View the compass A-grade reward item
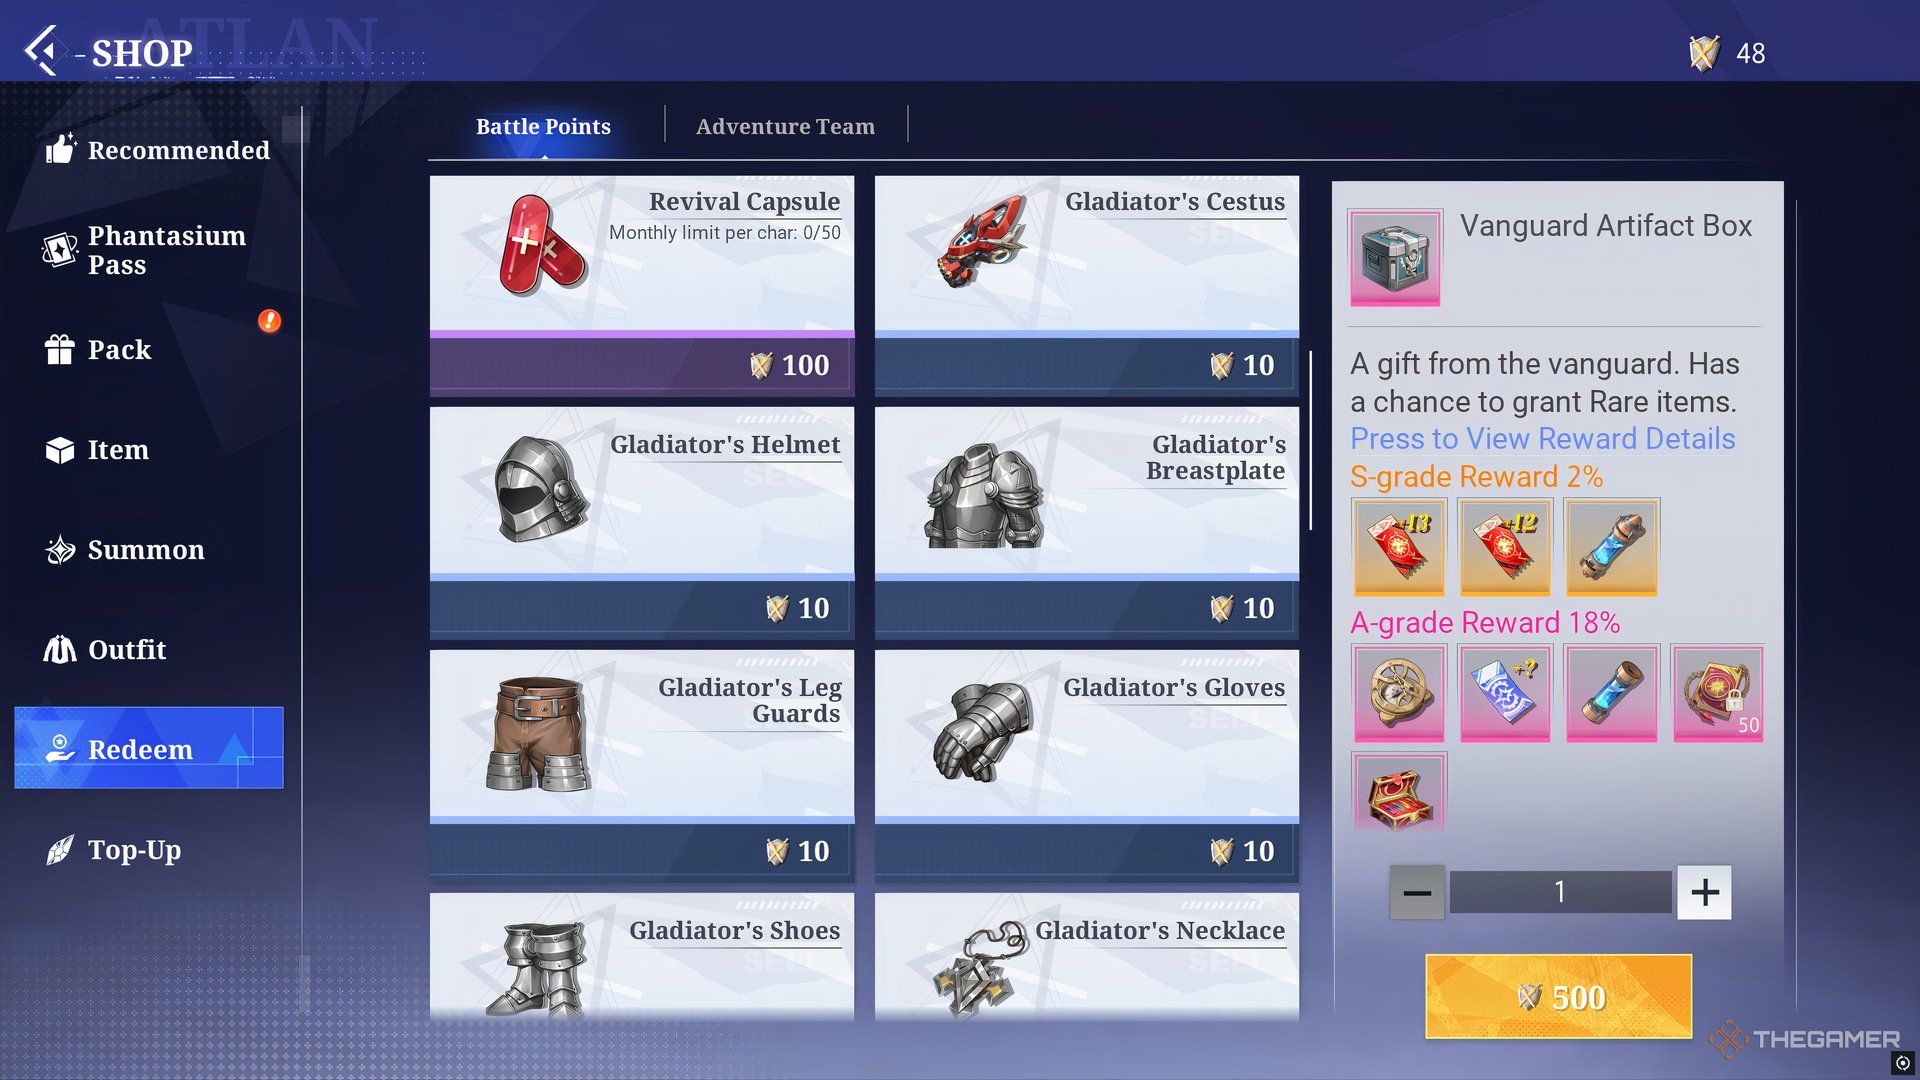Image resolution: width=1920 pixels, height=1080 pixels. pyautogui.click(x=1398, y=693)
